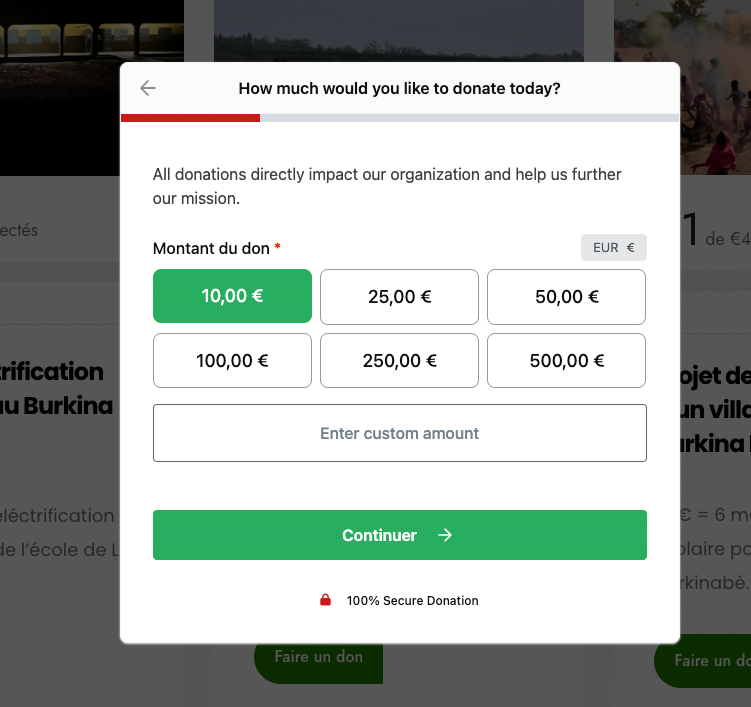Viewport: 751px width, 707px height.
Task: Pick the 50,00 € donation option
Action: (x=566, y=296)
